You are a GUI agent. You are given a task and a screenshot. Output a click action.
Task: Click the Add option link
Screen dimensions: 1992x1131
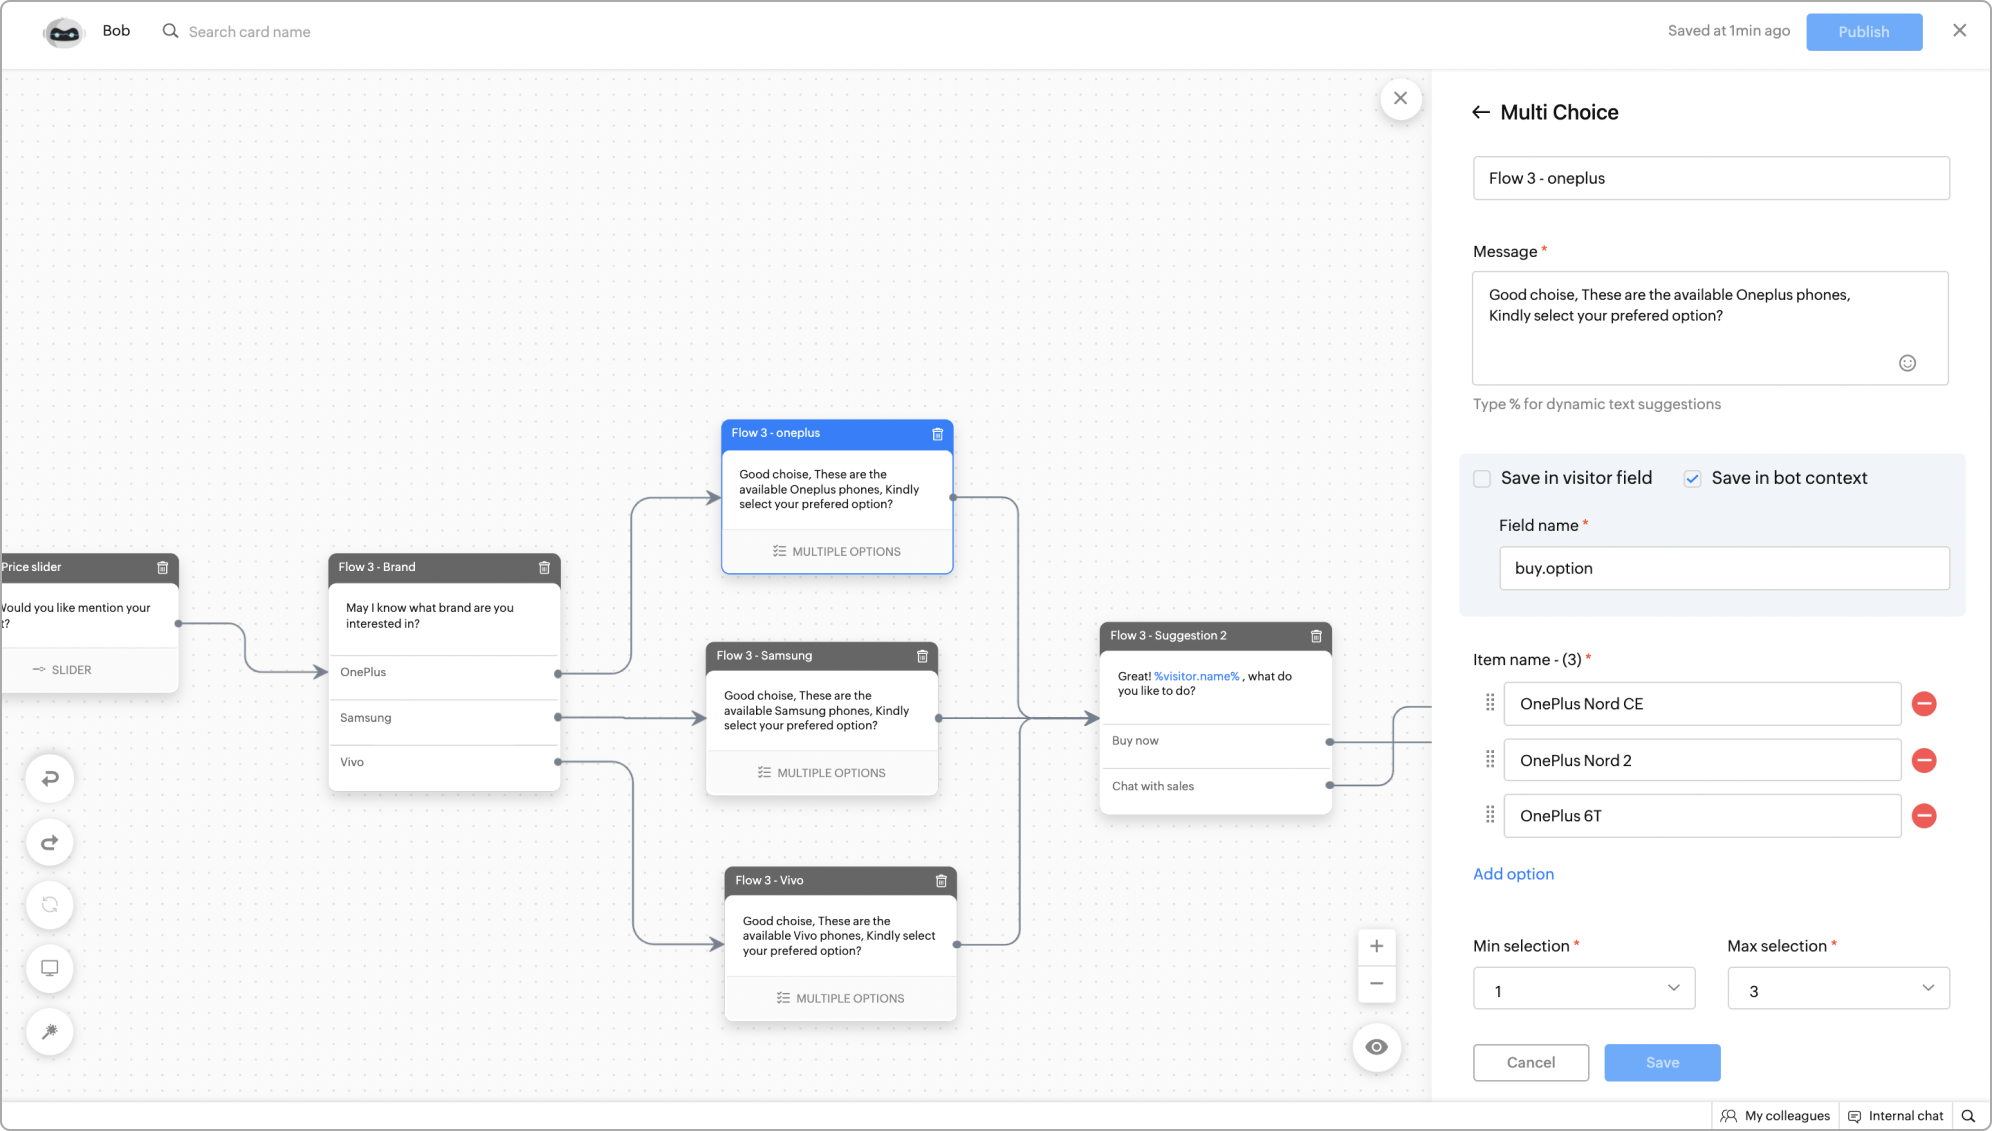click(x=1513, y=874)
